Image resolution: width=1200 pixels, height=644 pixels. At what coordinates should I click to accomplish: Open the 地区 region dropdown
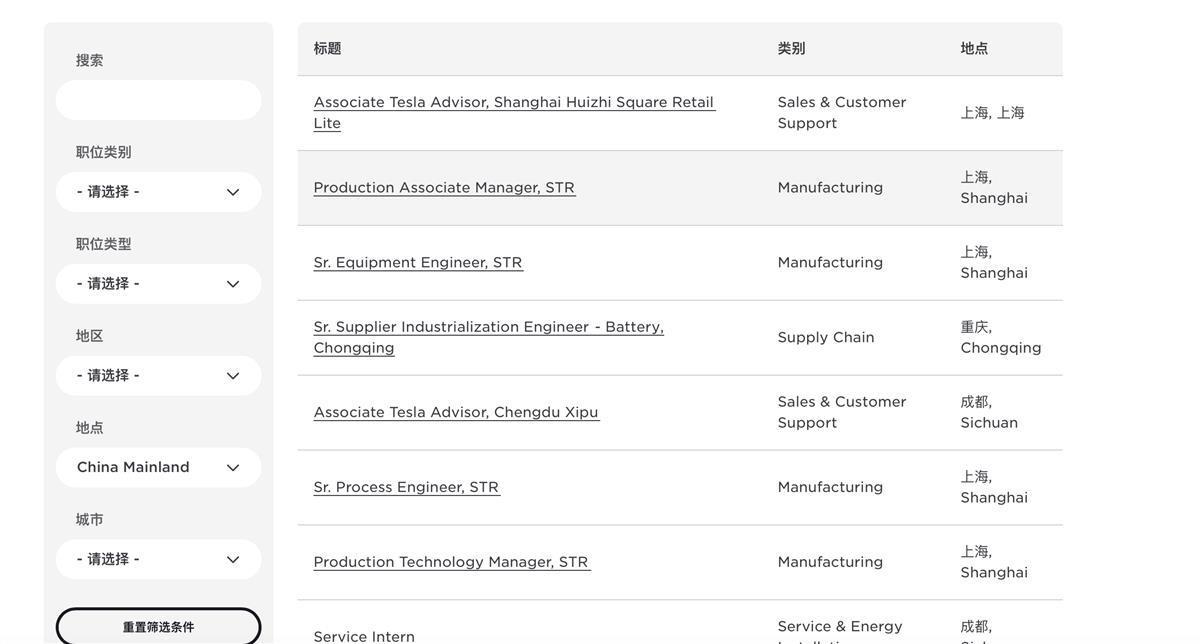click(158, 376)
